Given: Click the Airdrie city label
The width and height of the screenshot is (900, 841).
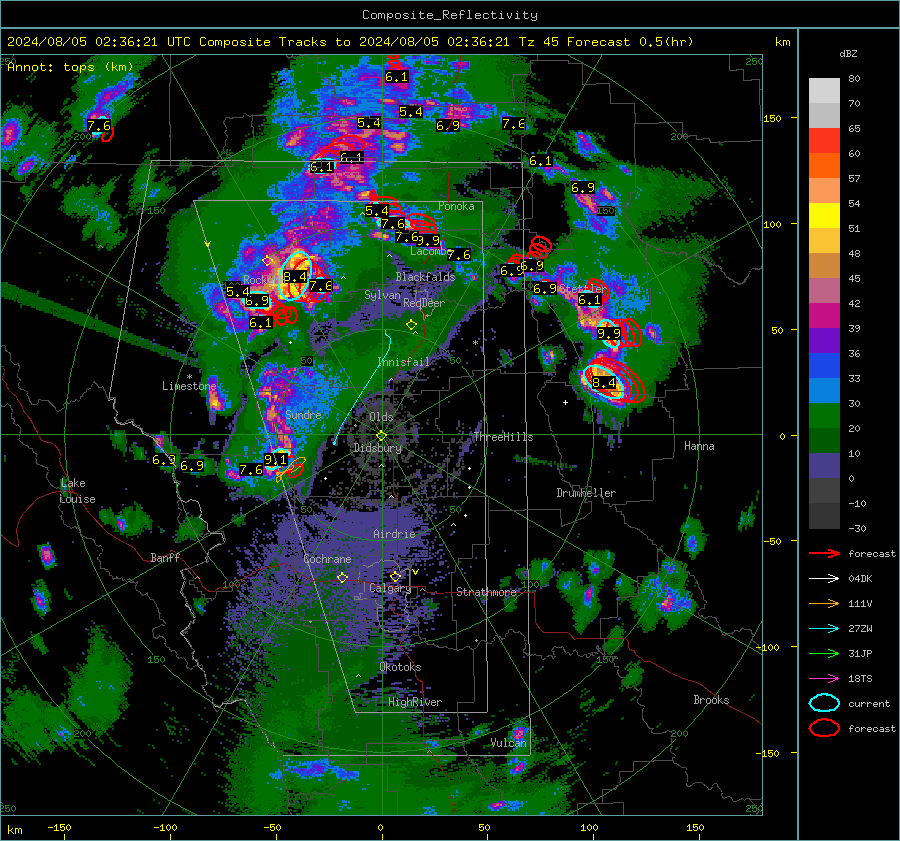Looking at the screenshot, I should tap(394, 534).
